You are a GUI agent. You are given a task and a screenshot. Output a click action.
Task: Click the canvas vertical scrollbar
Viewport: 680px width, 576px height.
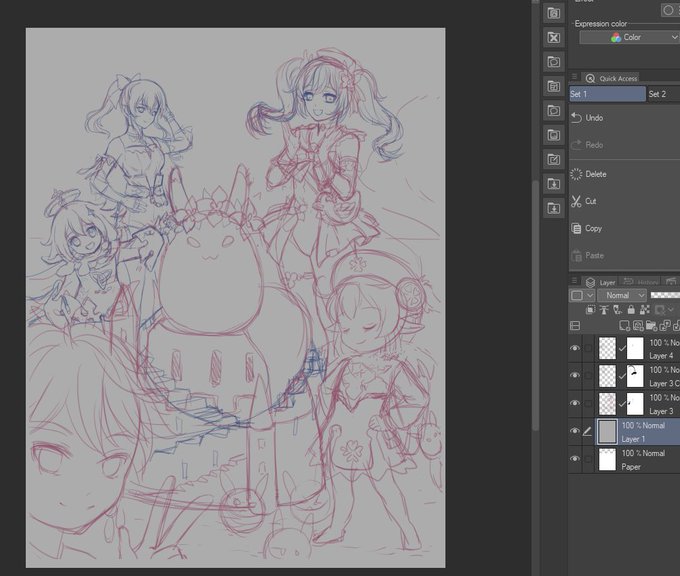tap(536, 304)
